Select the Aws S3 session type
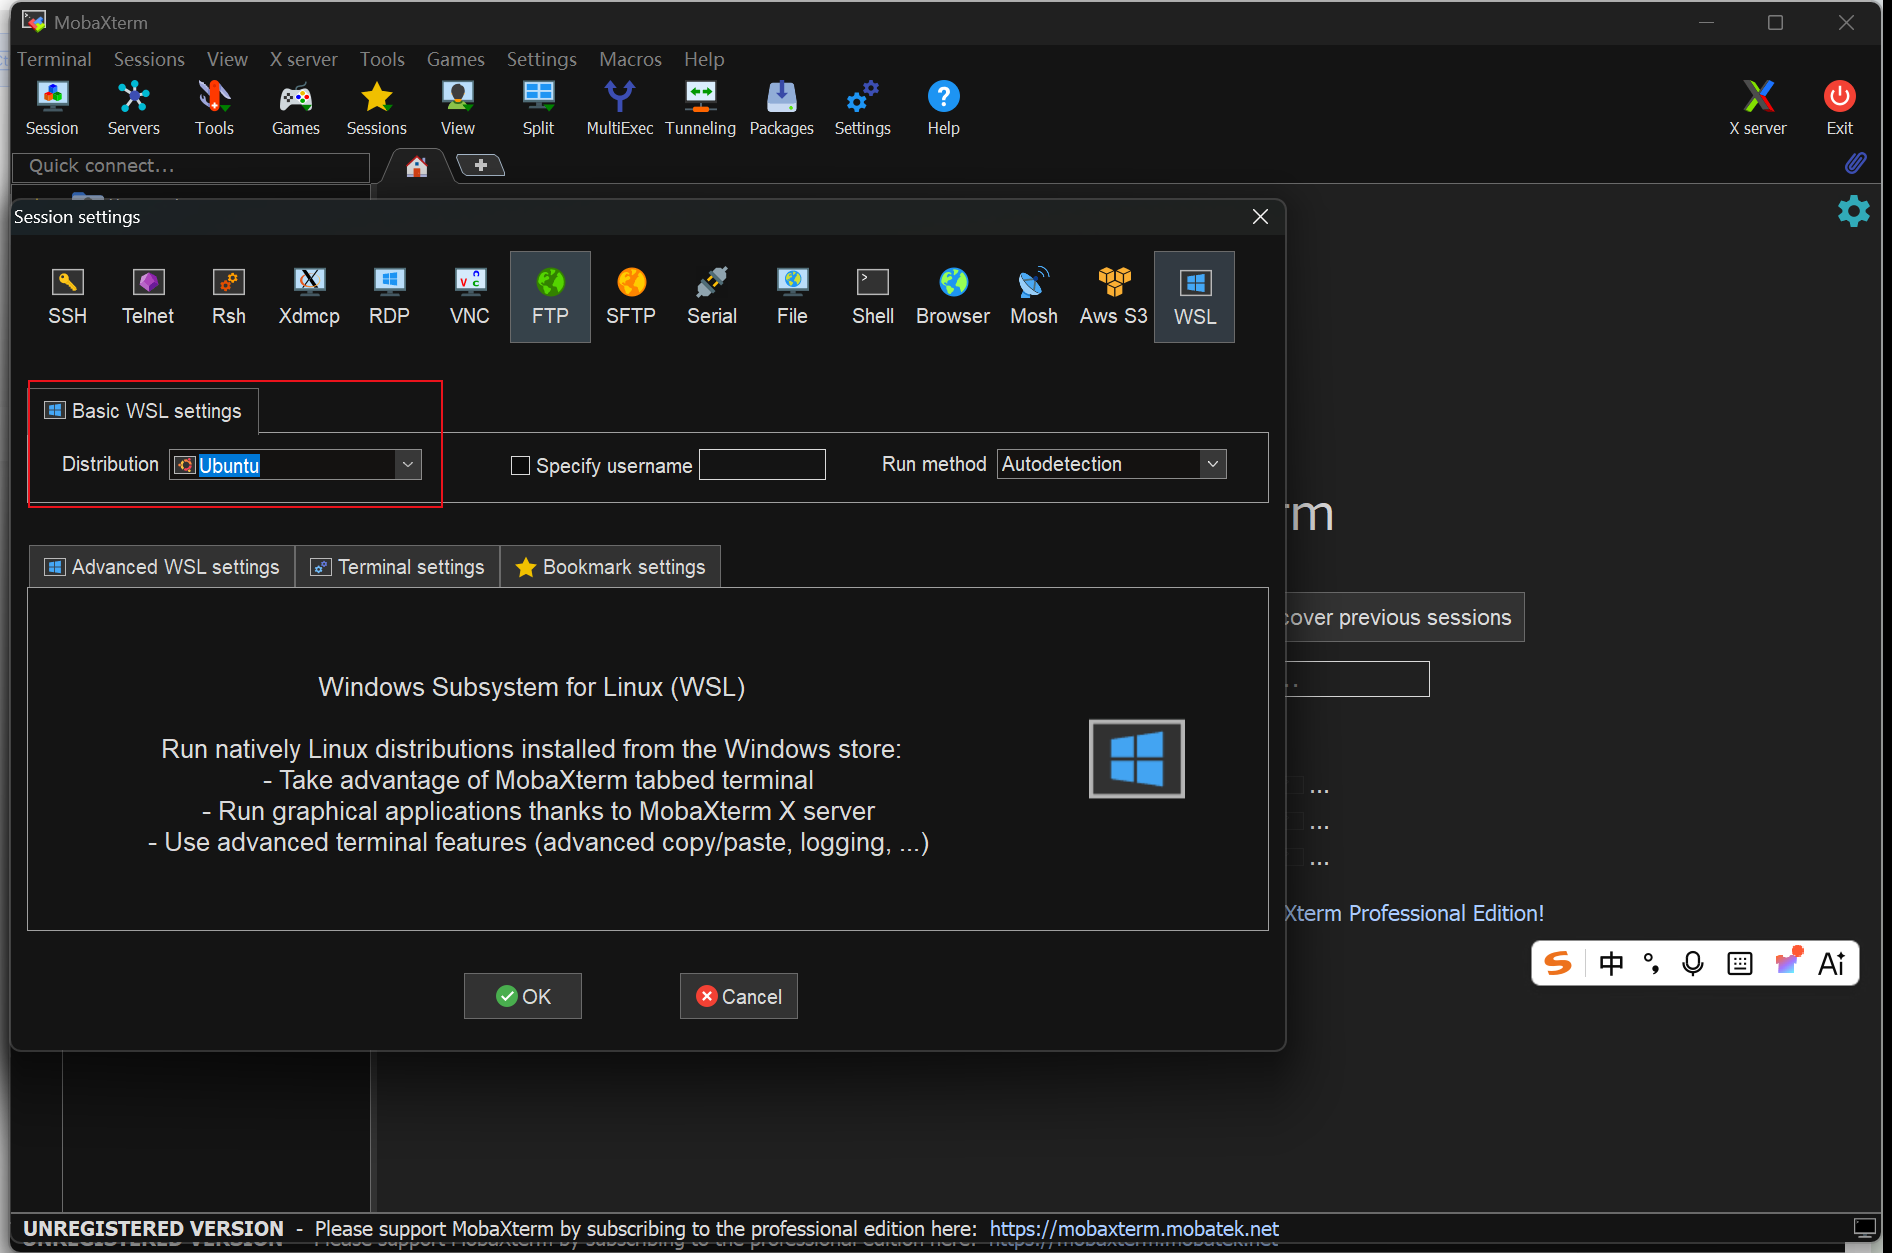This screenshot has width=1892, height=1253. pyautogui.click(x=1114, y=297)
